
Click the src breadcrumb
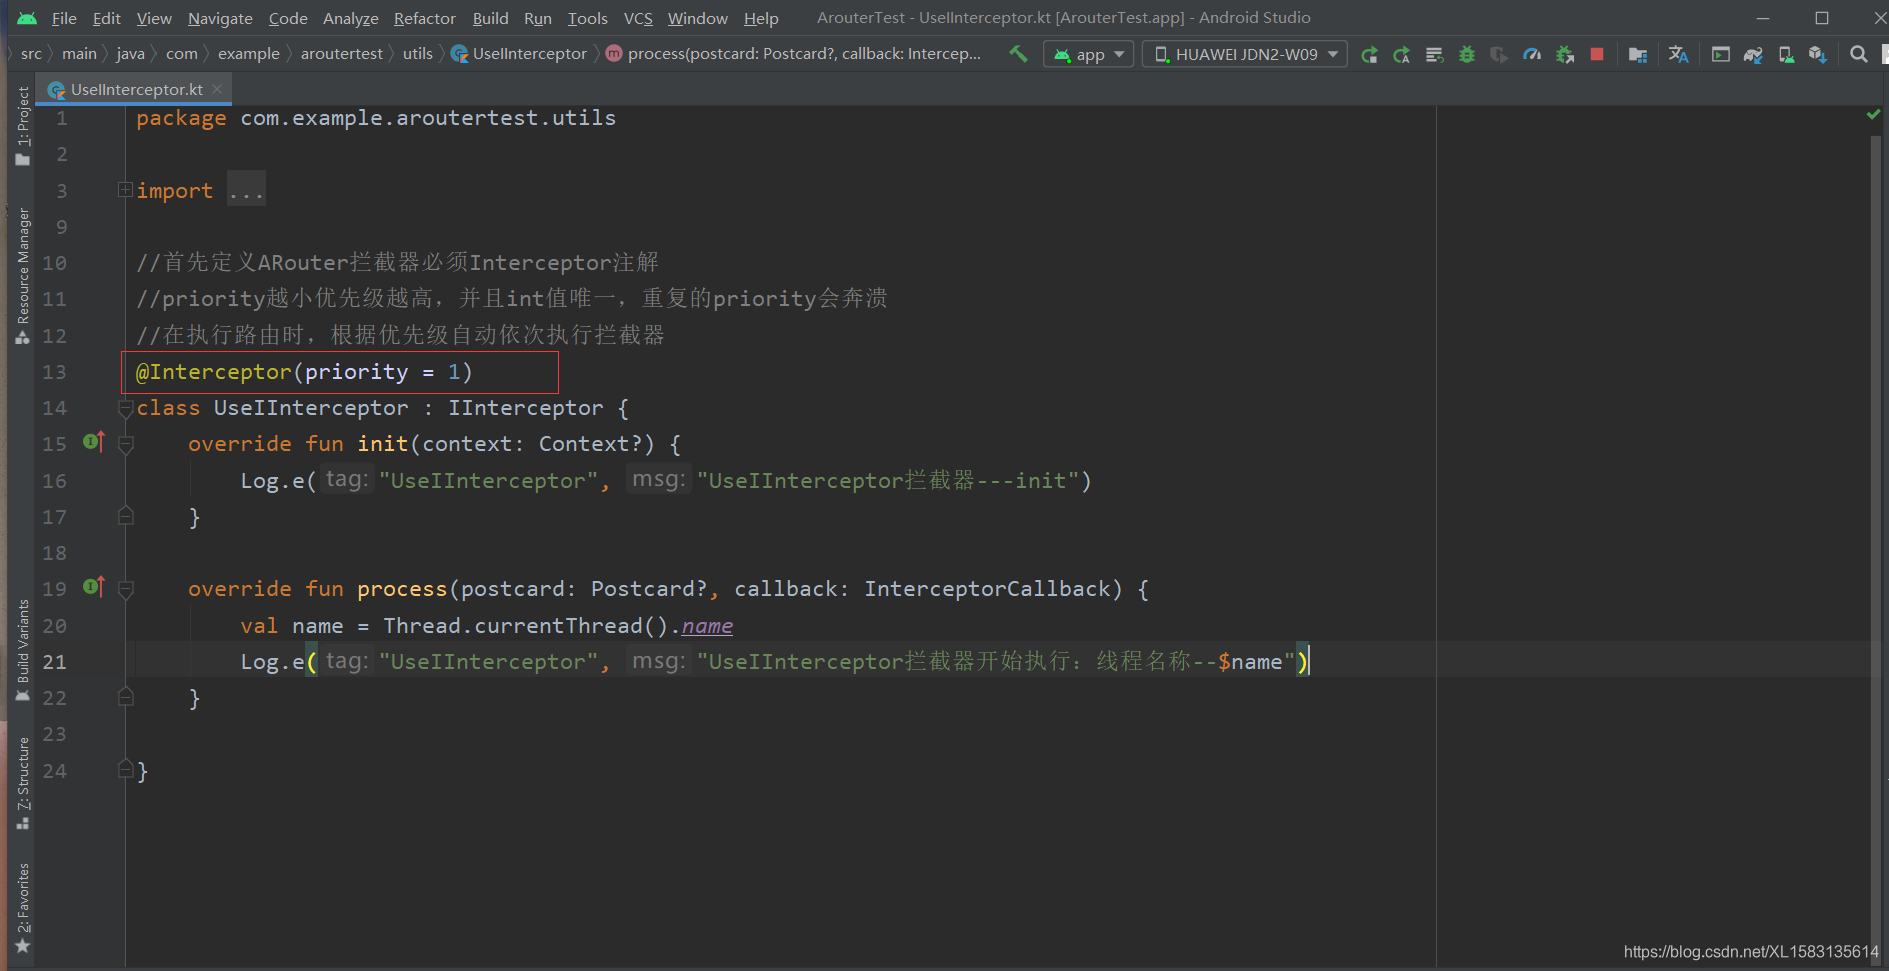[x=31, y=54]
